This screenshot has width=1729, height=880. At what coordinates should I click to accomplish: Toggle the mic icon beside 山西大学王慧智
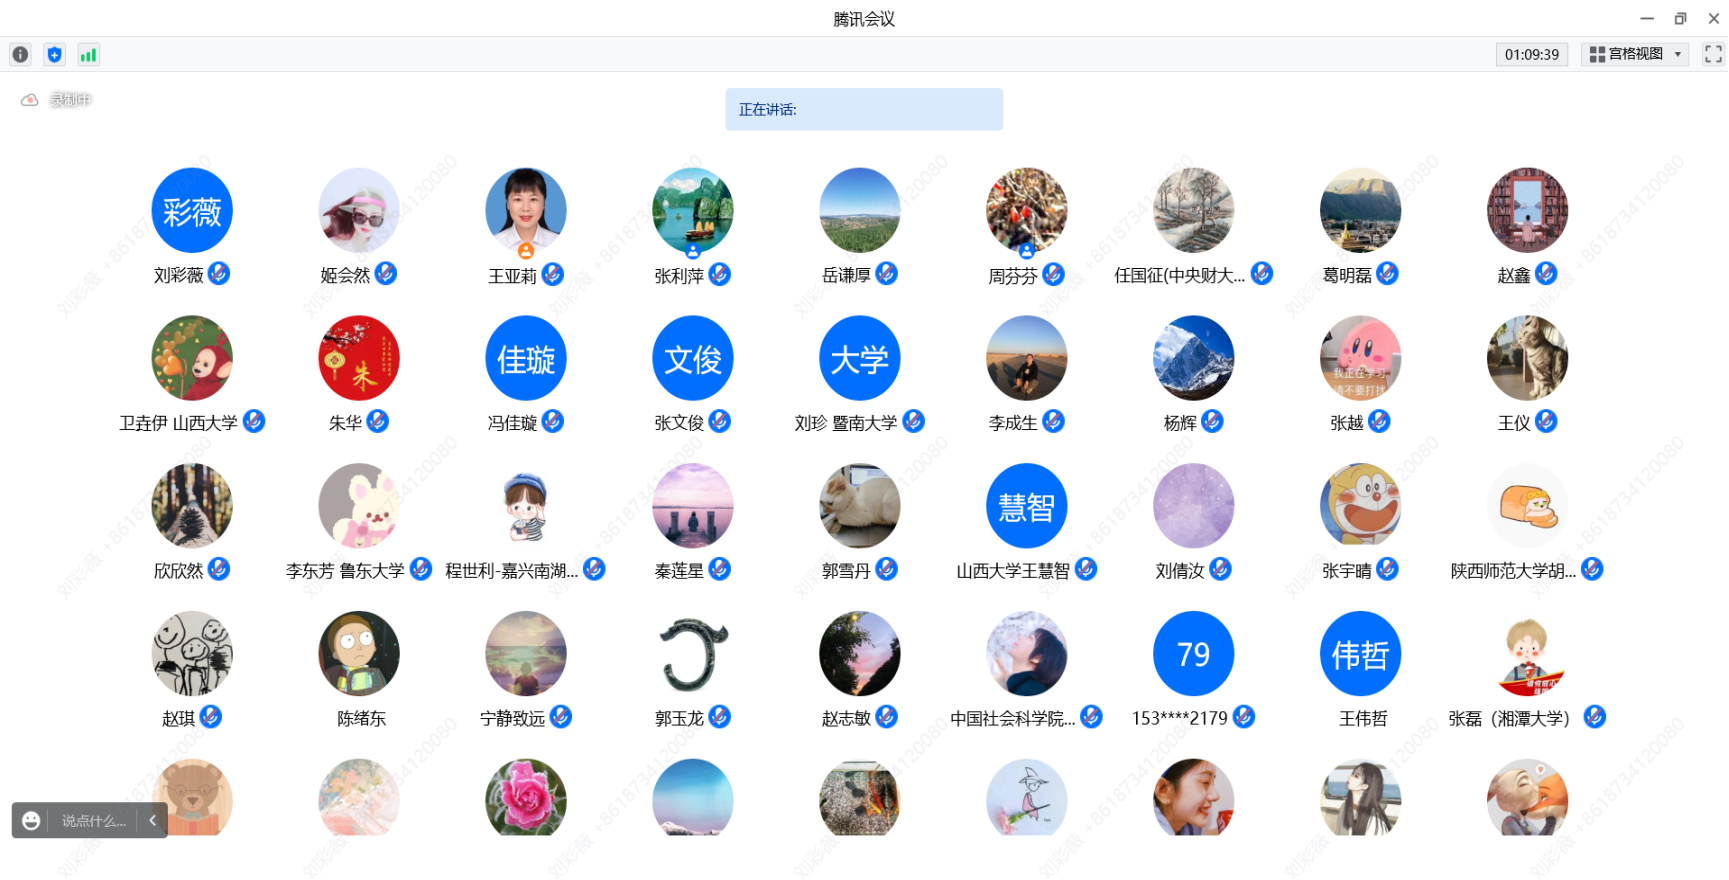[x=1086, y=570]
